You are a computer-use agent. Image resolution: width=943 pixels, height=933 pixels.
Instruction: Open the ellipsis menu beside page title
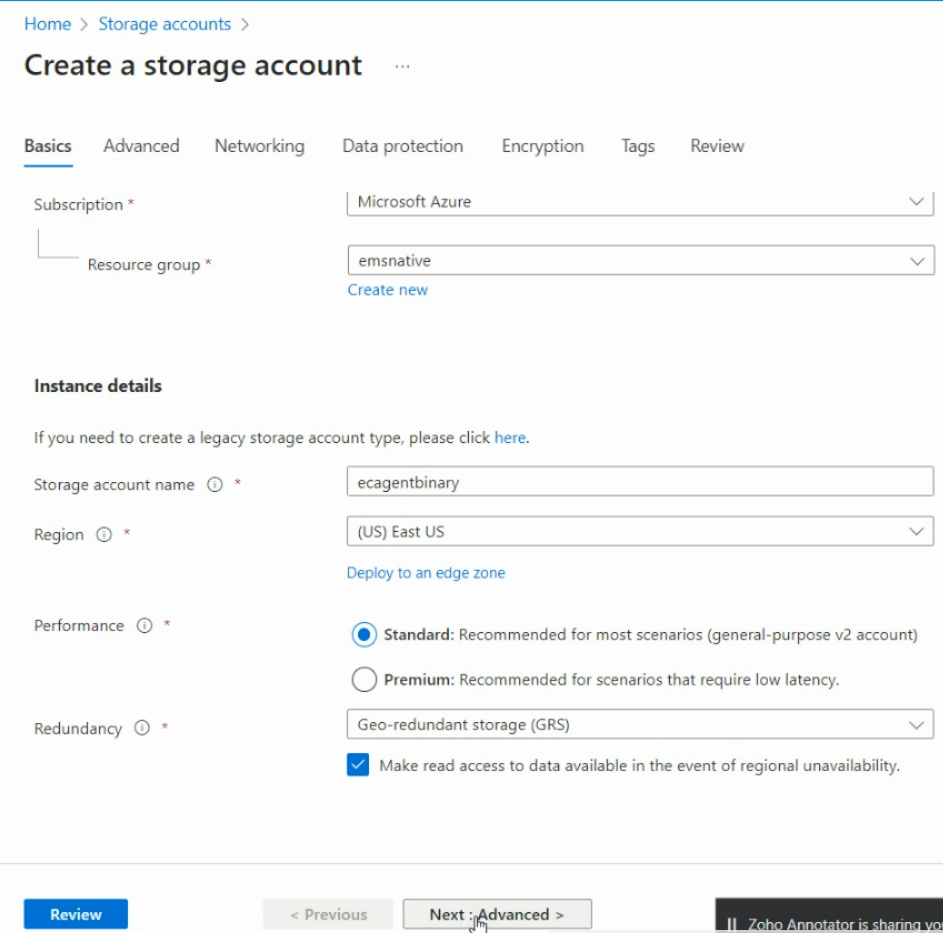[402, 66]
